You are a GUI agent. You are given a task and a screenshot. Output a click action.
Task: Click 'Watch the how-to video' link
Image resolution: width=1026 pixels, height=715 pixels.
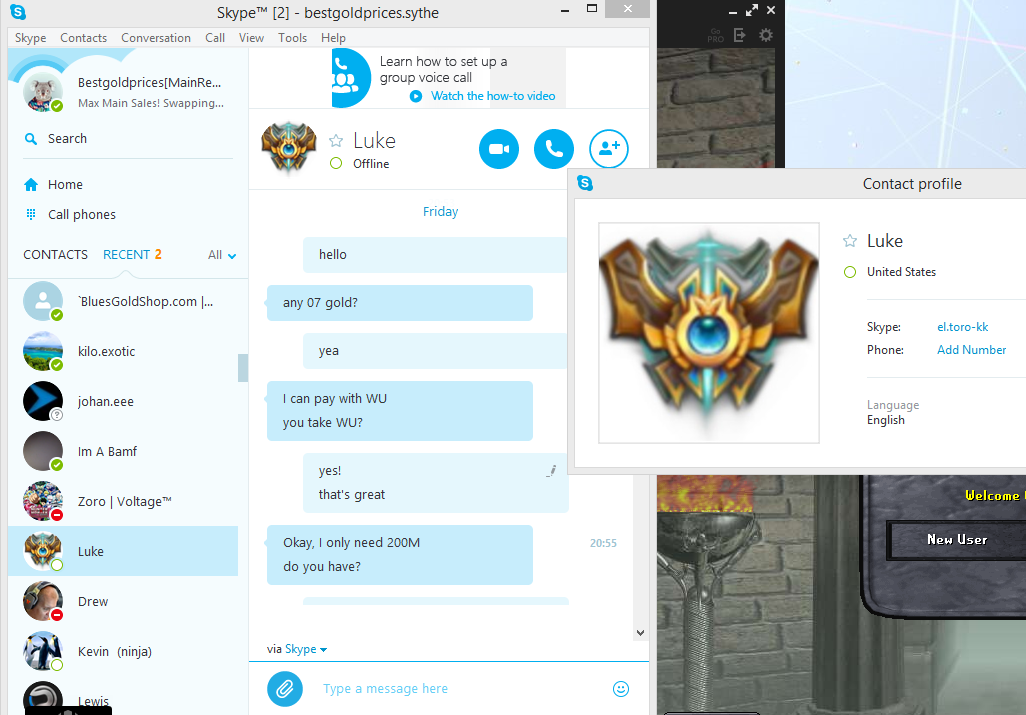pos(493,96)
